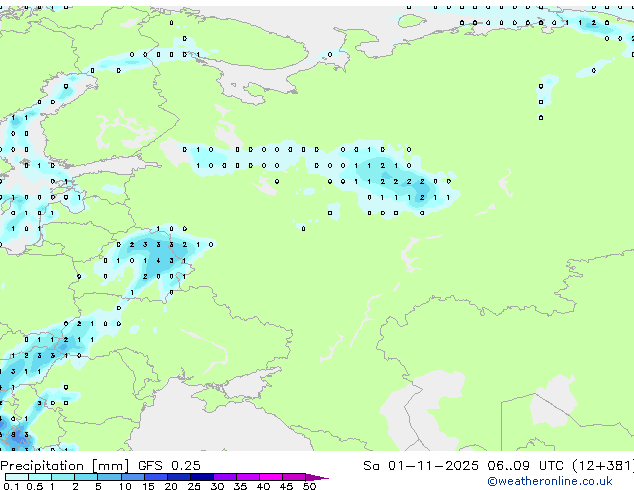634x490 pixels.
Task: Click the 0.5–1 mm legend color swatch
Action: (x=40, y=477)
